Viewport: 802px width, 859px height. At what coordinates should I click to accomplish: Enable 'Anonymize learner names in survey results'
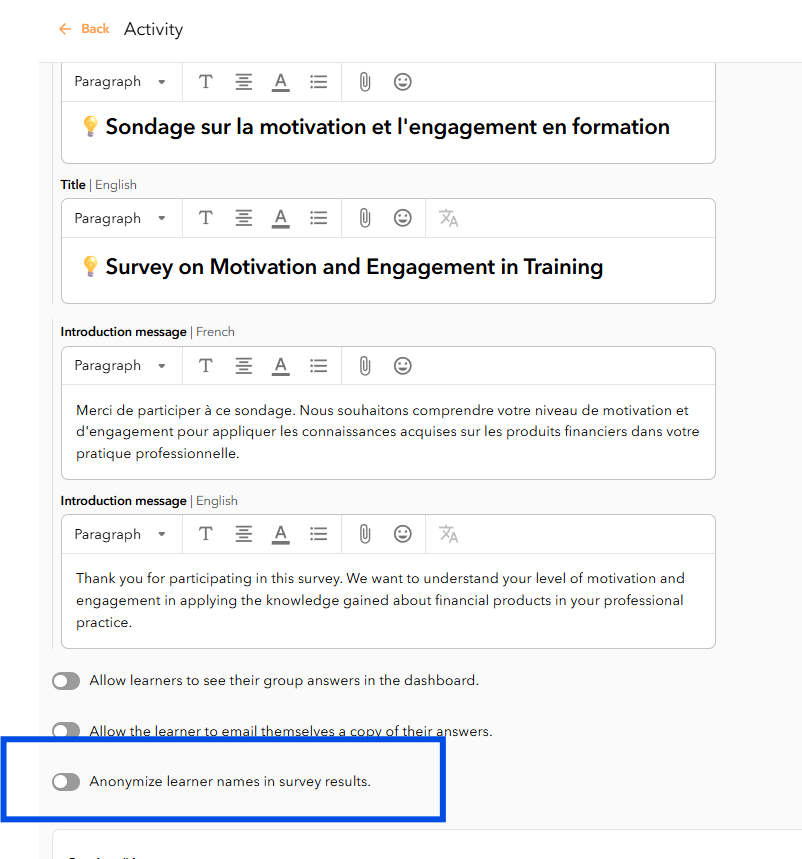coord(66,782)
